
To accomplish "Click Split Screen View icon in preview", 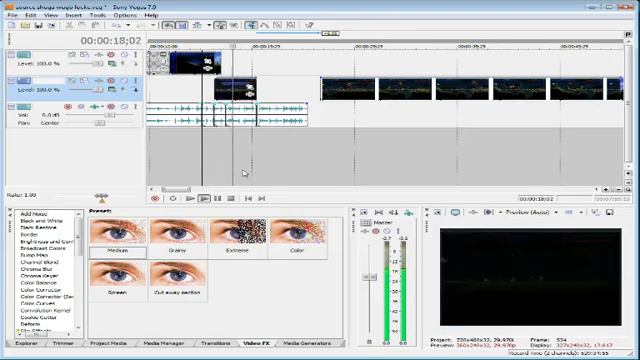I will click(489, 212).
